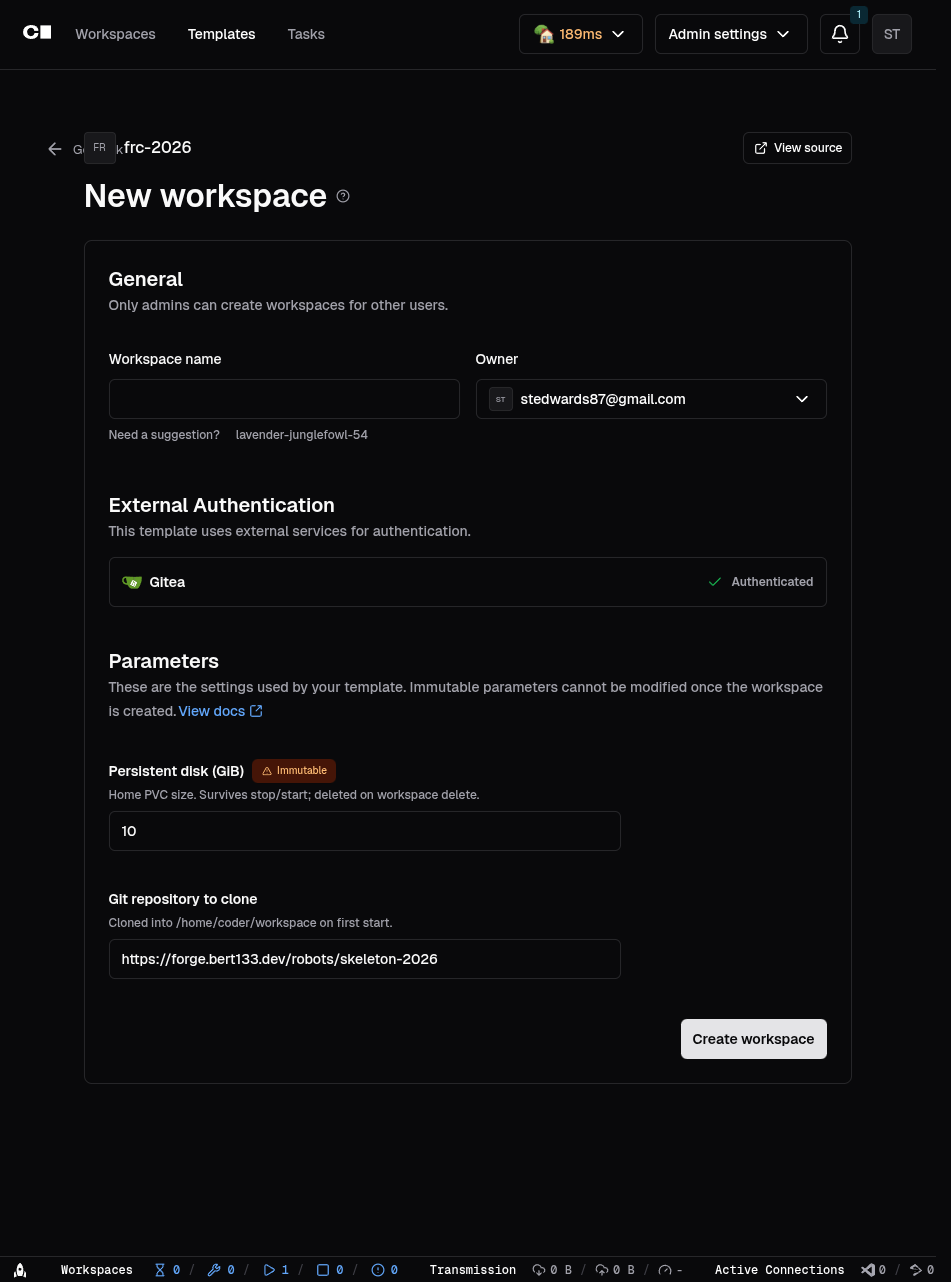Open the Tasks nav tab
This screenshot has height=1282, width=951.
pyautogui.click(x=306, y=34)
